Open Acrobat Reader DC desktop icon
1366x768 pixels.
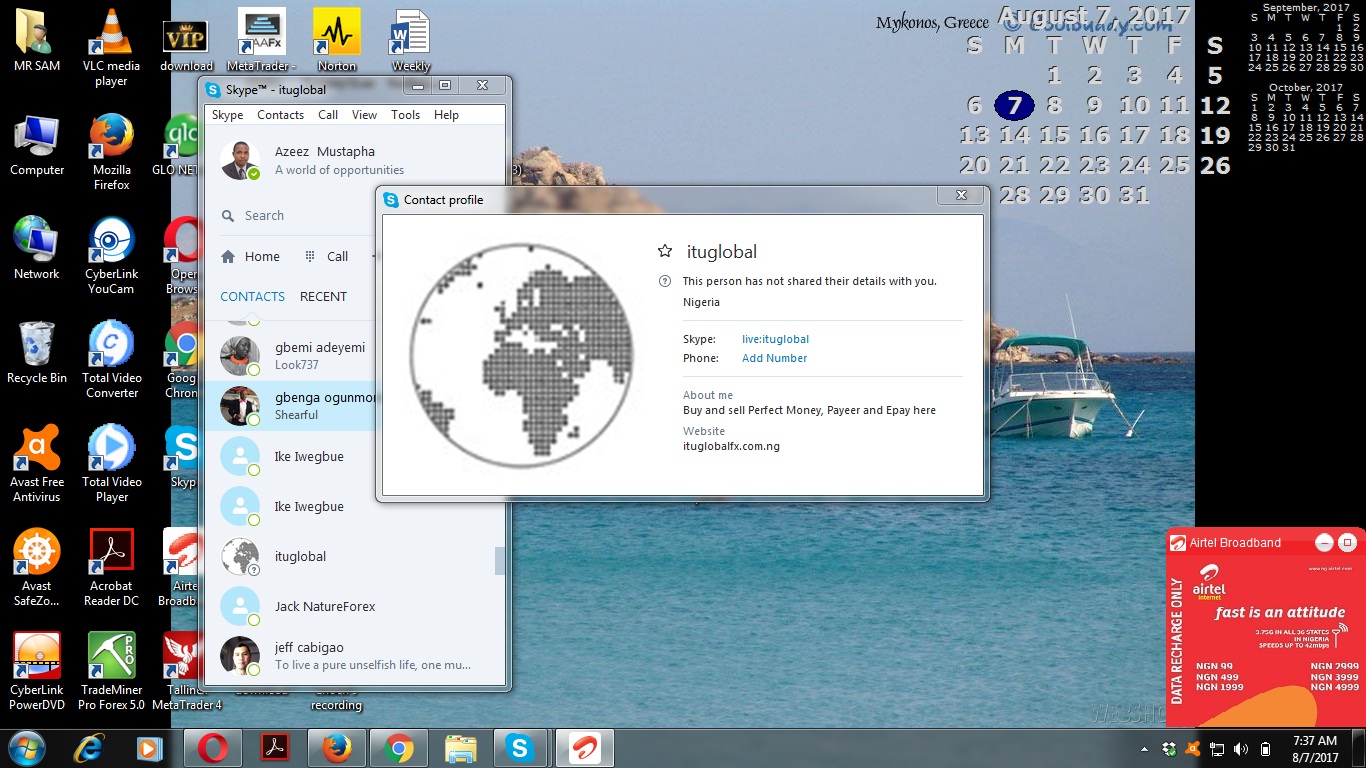coord(111,568)
